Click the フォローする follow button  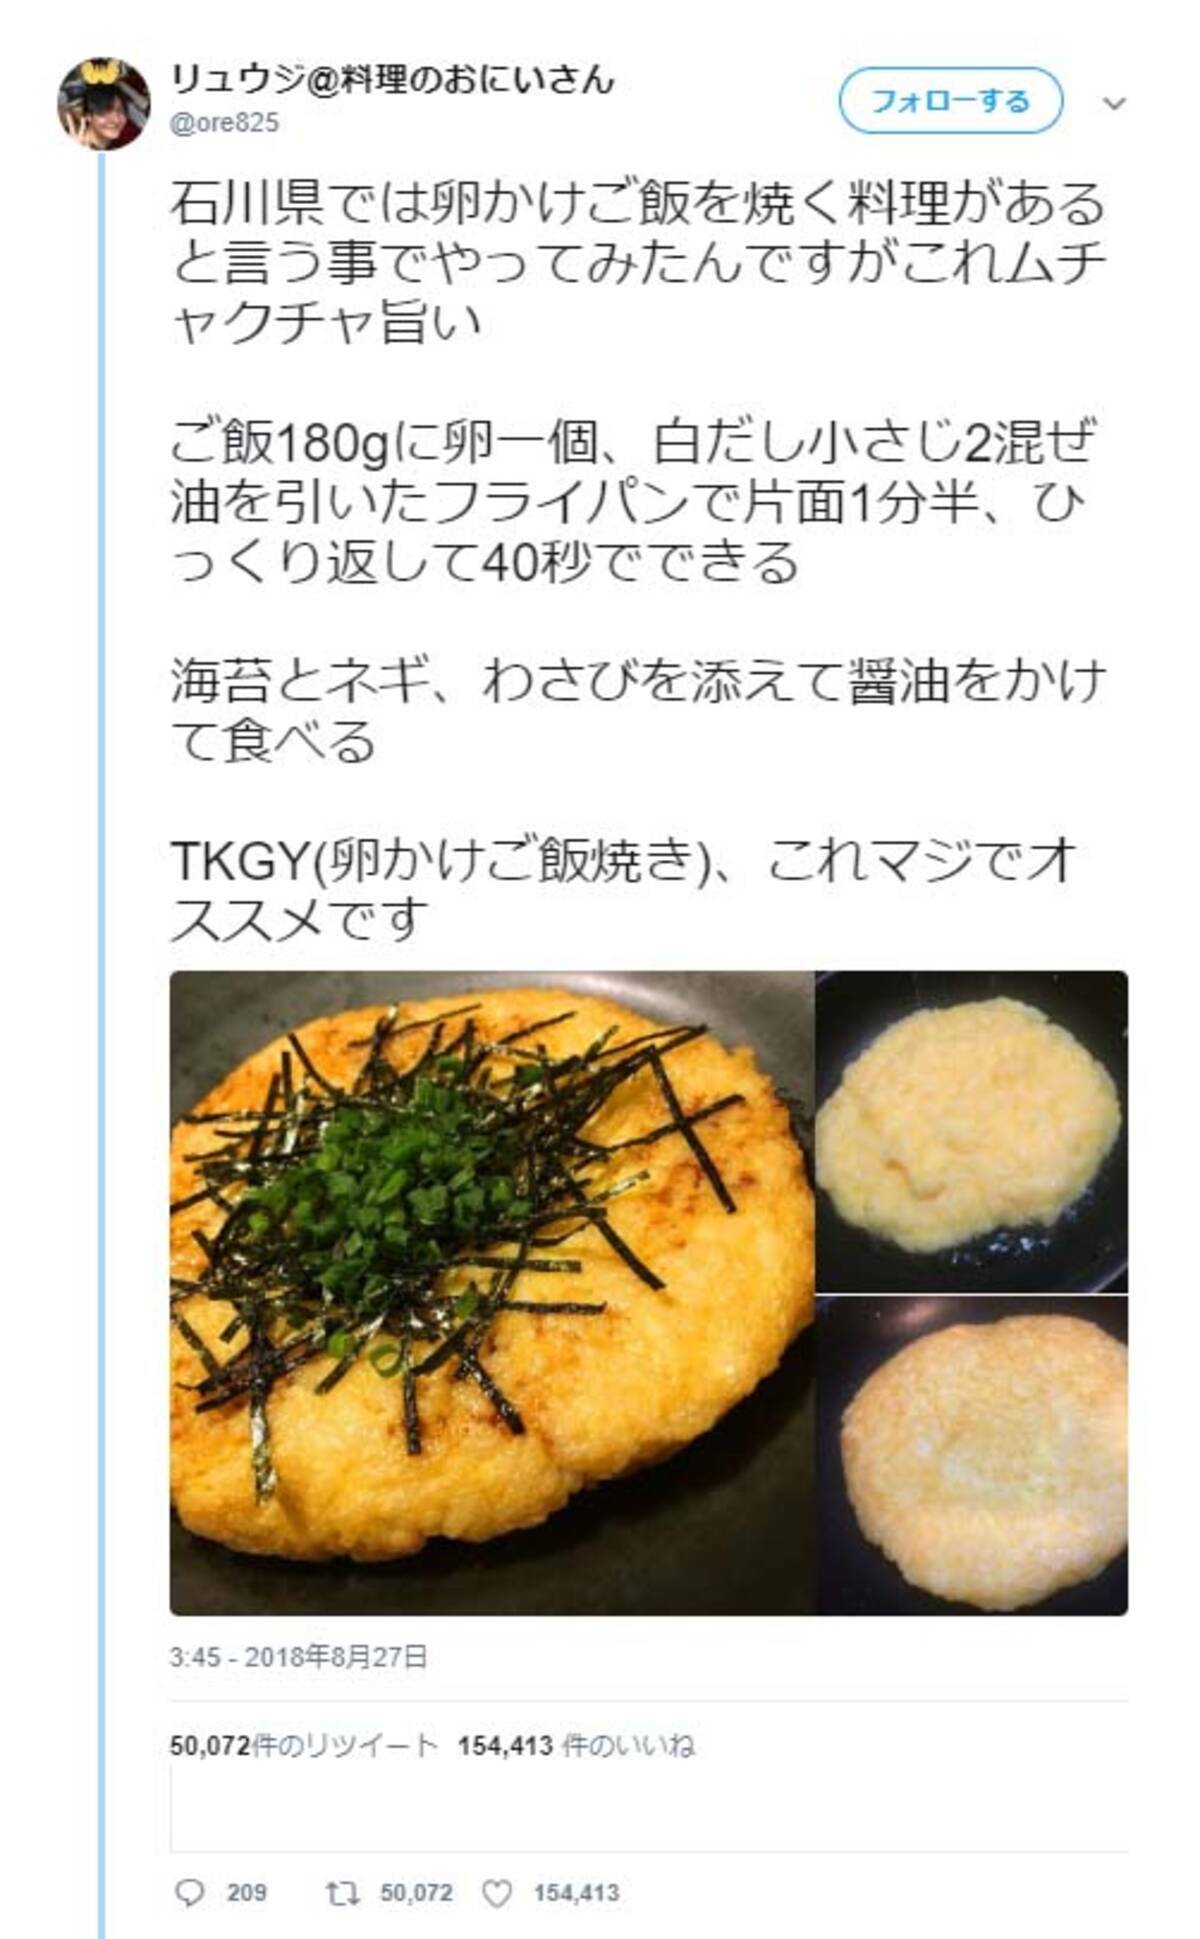(x=950, y=101)
